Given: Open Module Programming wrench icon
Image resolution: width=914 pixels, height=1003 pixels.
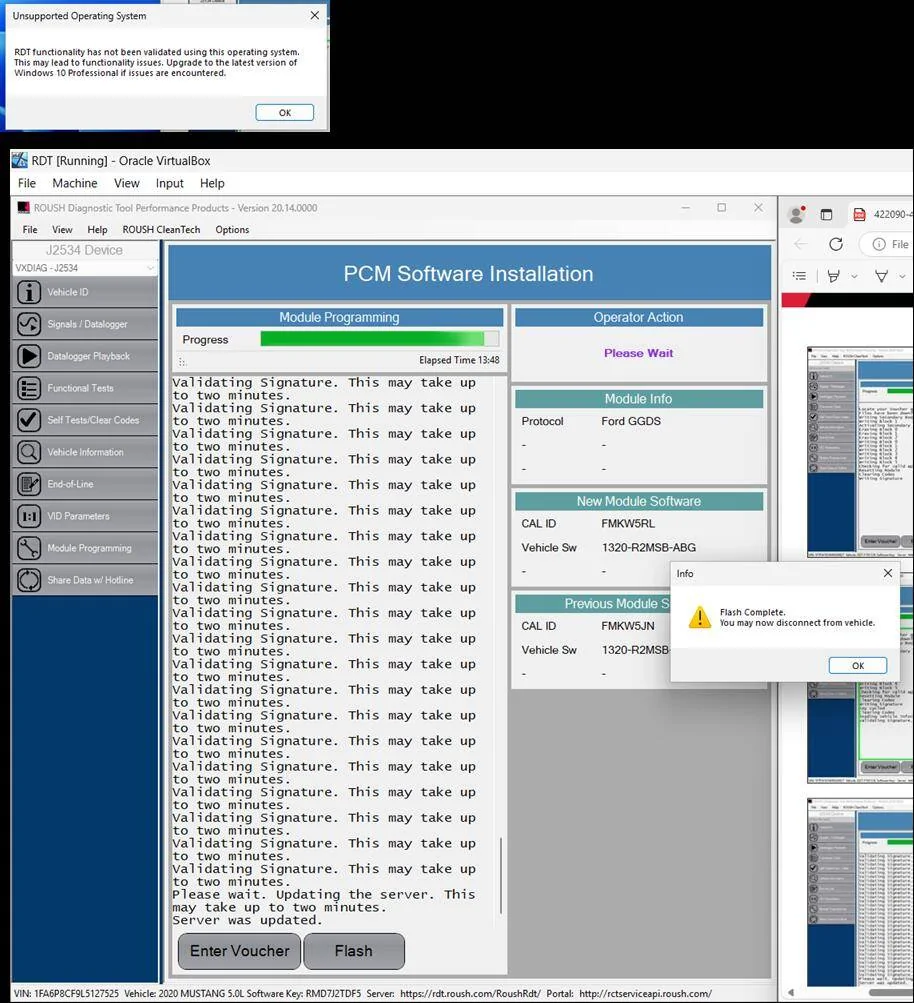Looking at the screenshot, I should pos(29,548).
